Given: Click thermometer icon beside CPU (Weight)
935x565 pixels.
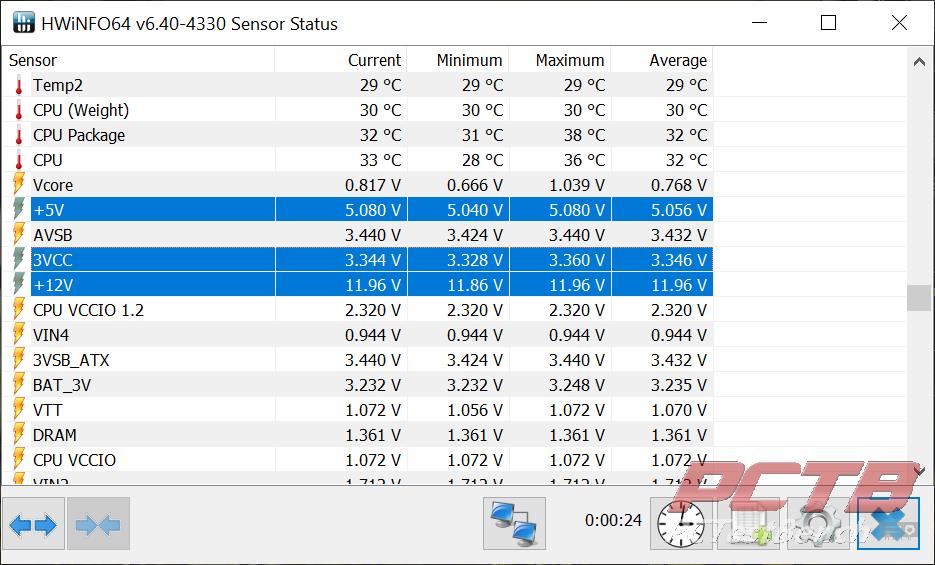Looking at the screenshot, I should pos(19,110).
